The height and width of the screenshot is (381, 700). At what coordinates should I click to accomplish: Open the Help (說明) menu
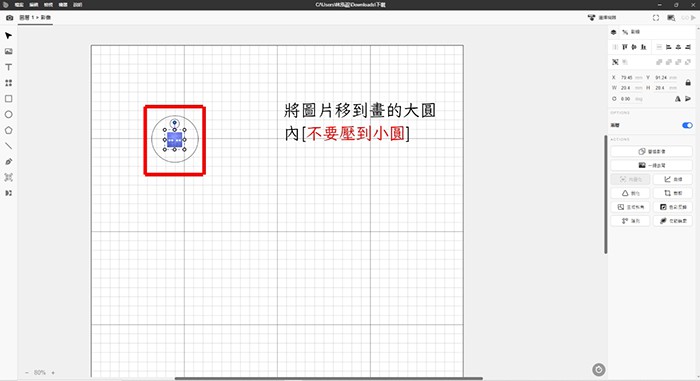coord(78,4)
